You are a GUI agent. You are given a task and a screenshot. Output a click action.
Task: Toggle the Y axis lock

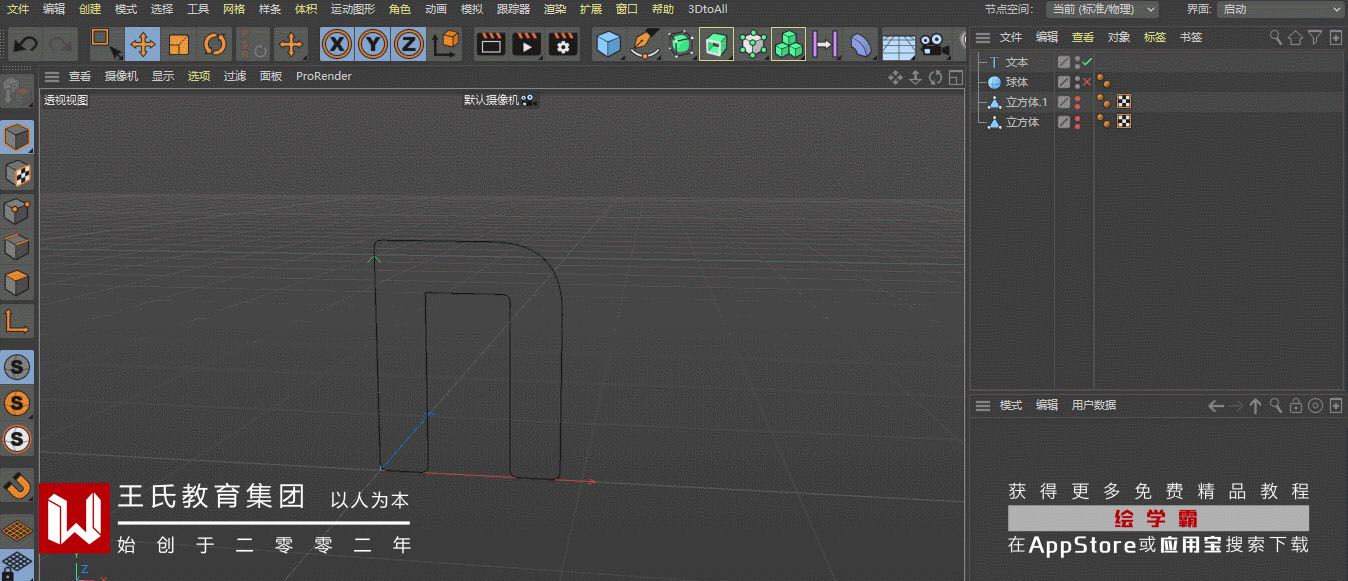tap(373, 44)
